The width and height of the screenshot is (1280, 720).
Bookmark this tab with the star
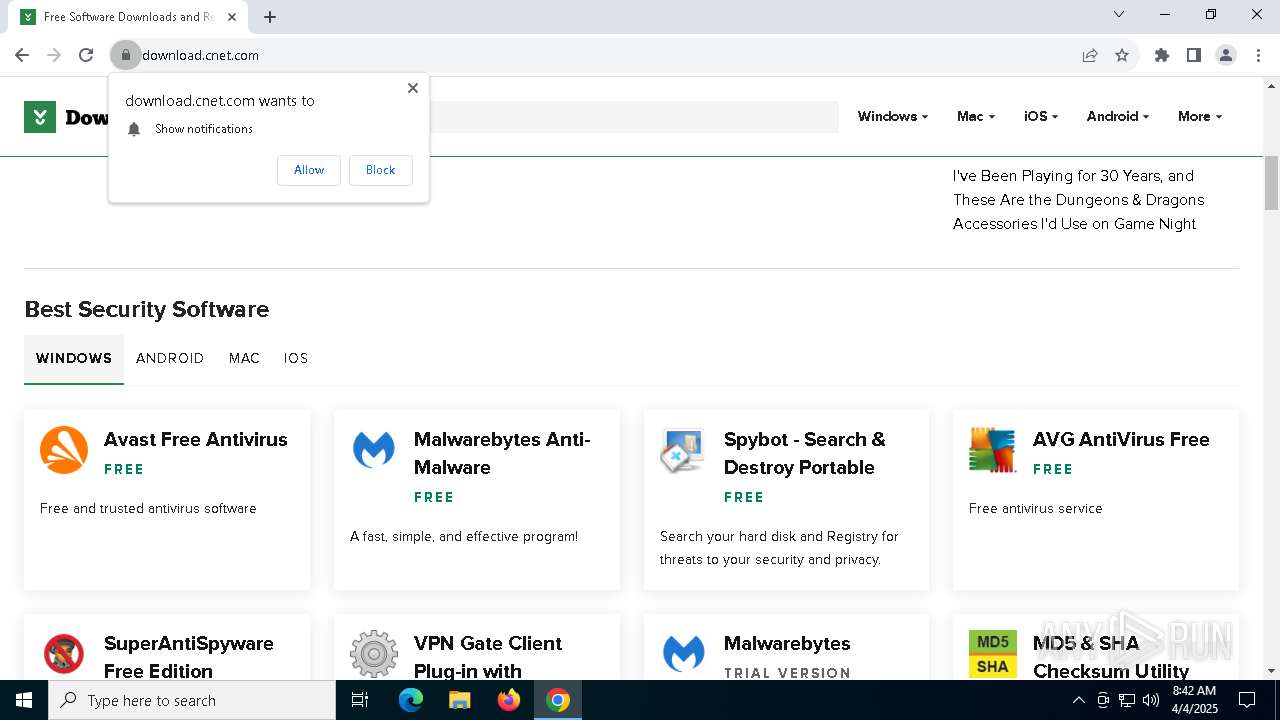click(x=1122, y=55)
